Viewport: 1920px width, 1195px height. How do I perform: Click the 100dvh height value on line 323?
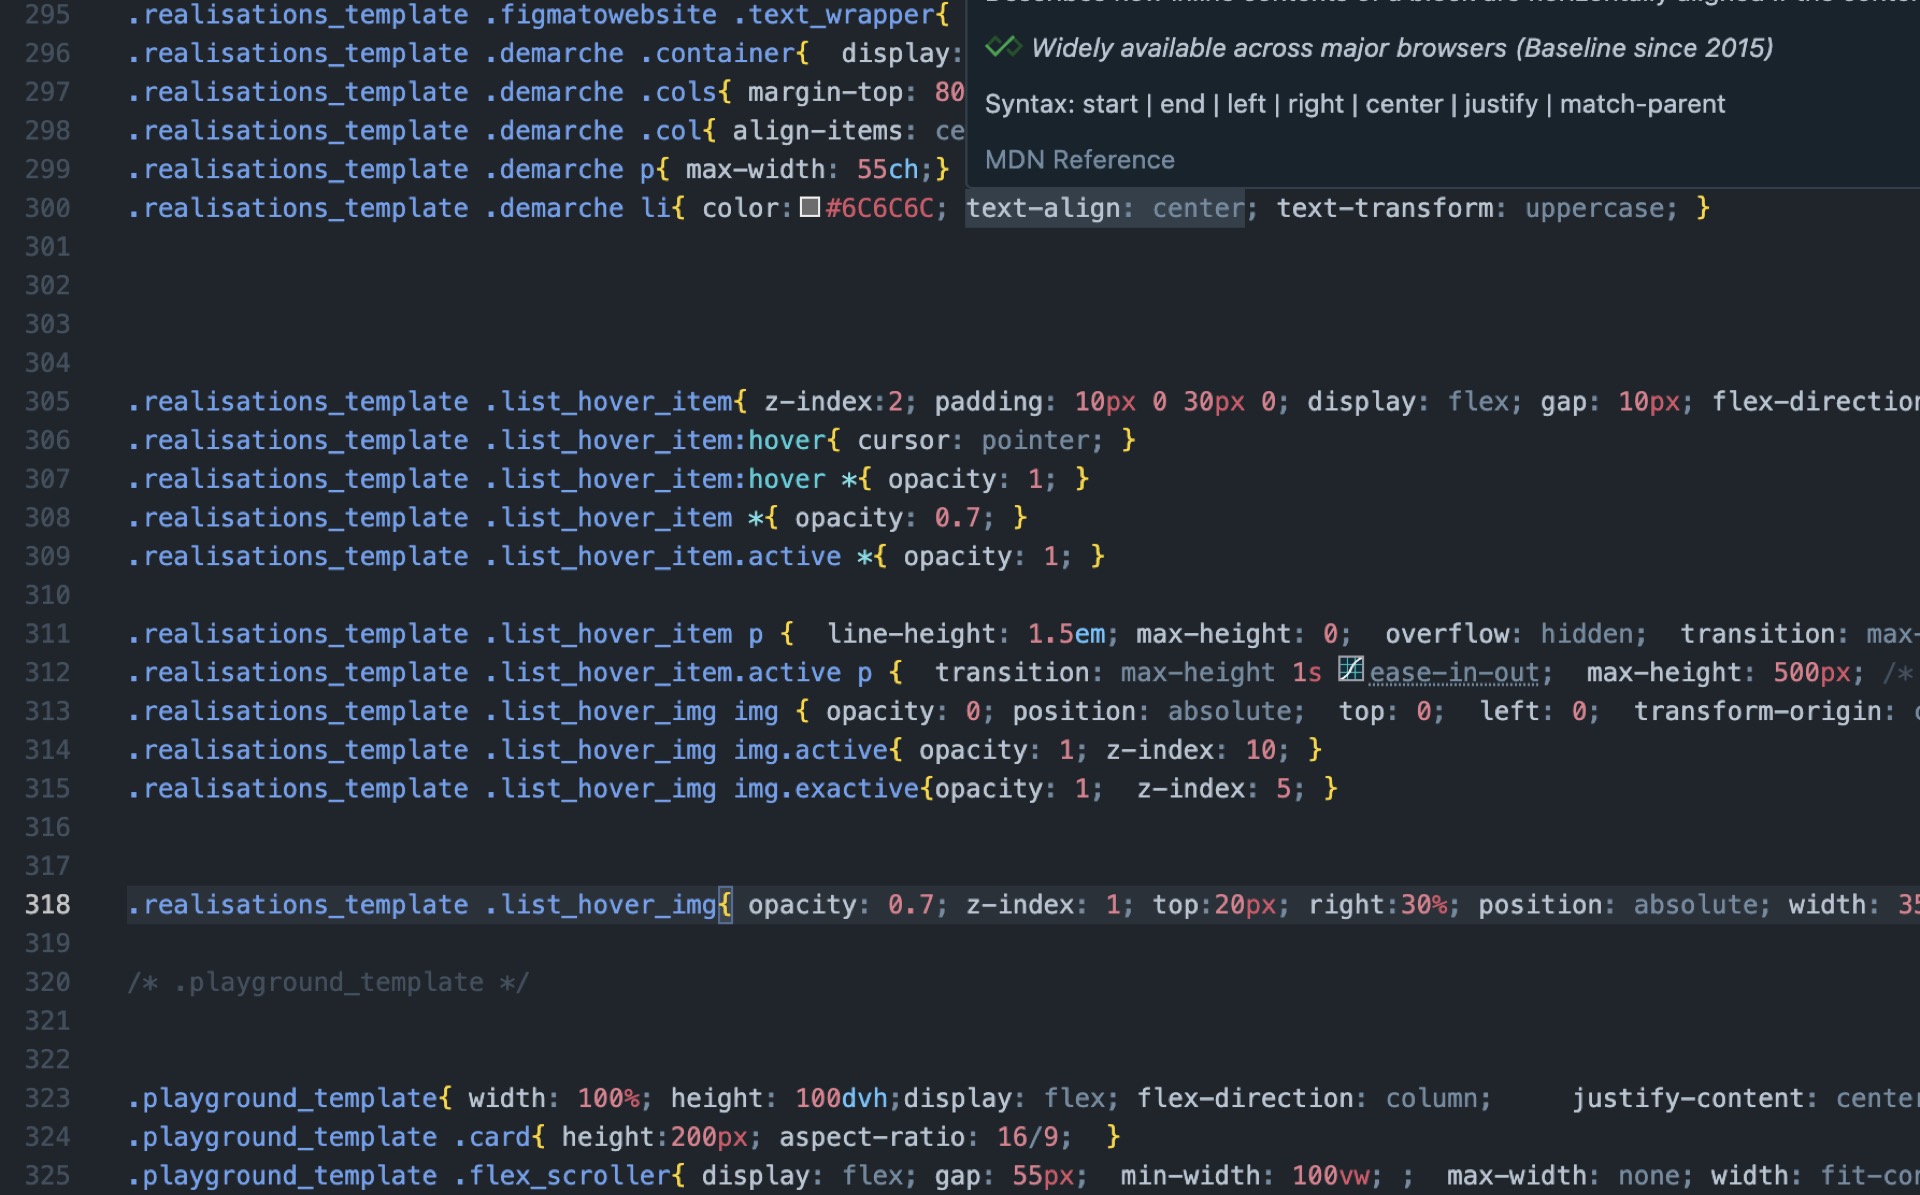tap(841, 1097)
